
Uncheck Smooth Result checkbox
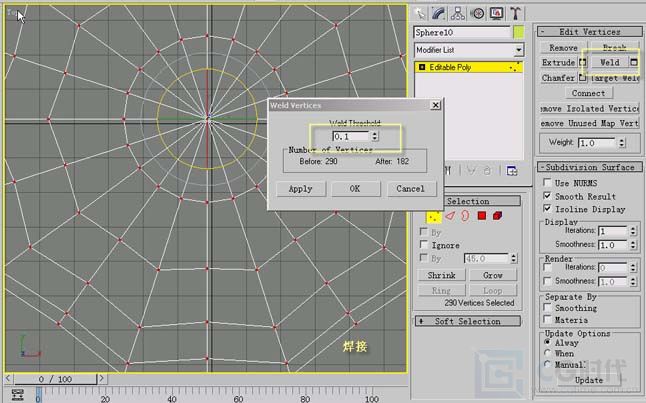[548, 196]
